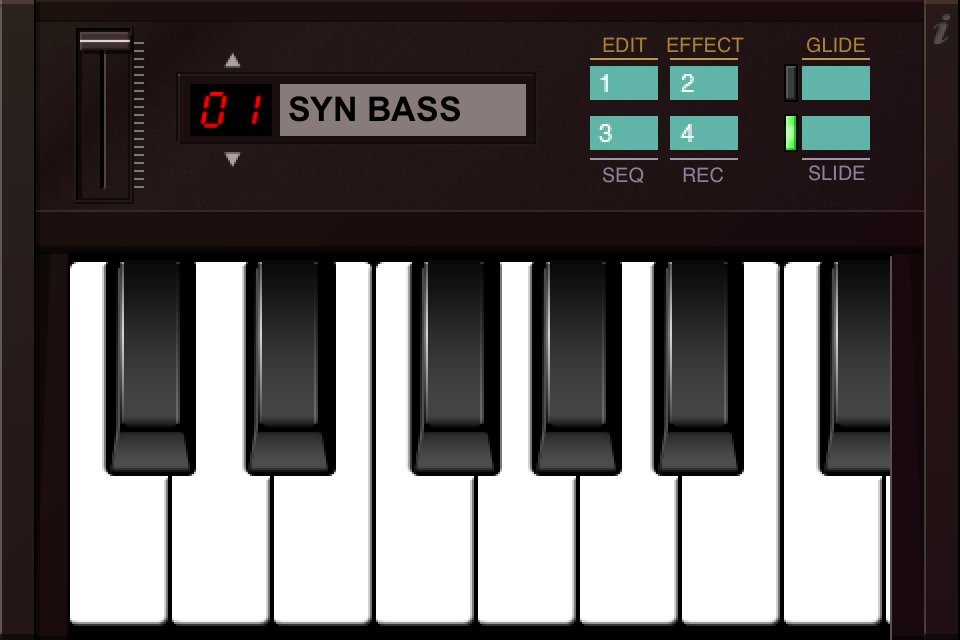Image resolution: width=960 pixels, height=640 pixels.
Task: Open the info icon in top-right corner
Action: tap(943, 29)
